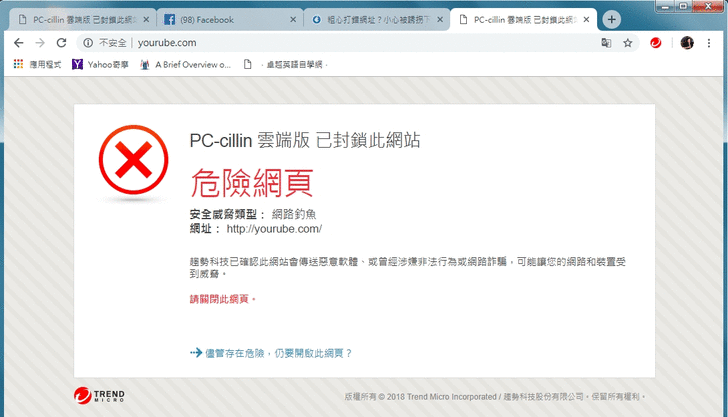Close the Facebook tab
The image size is (728, 417).
(293, 20)
